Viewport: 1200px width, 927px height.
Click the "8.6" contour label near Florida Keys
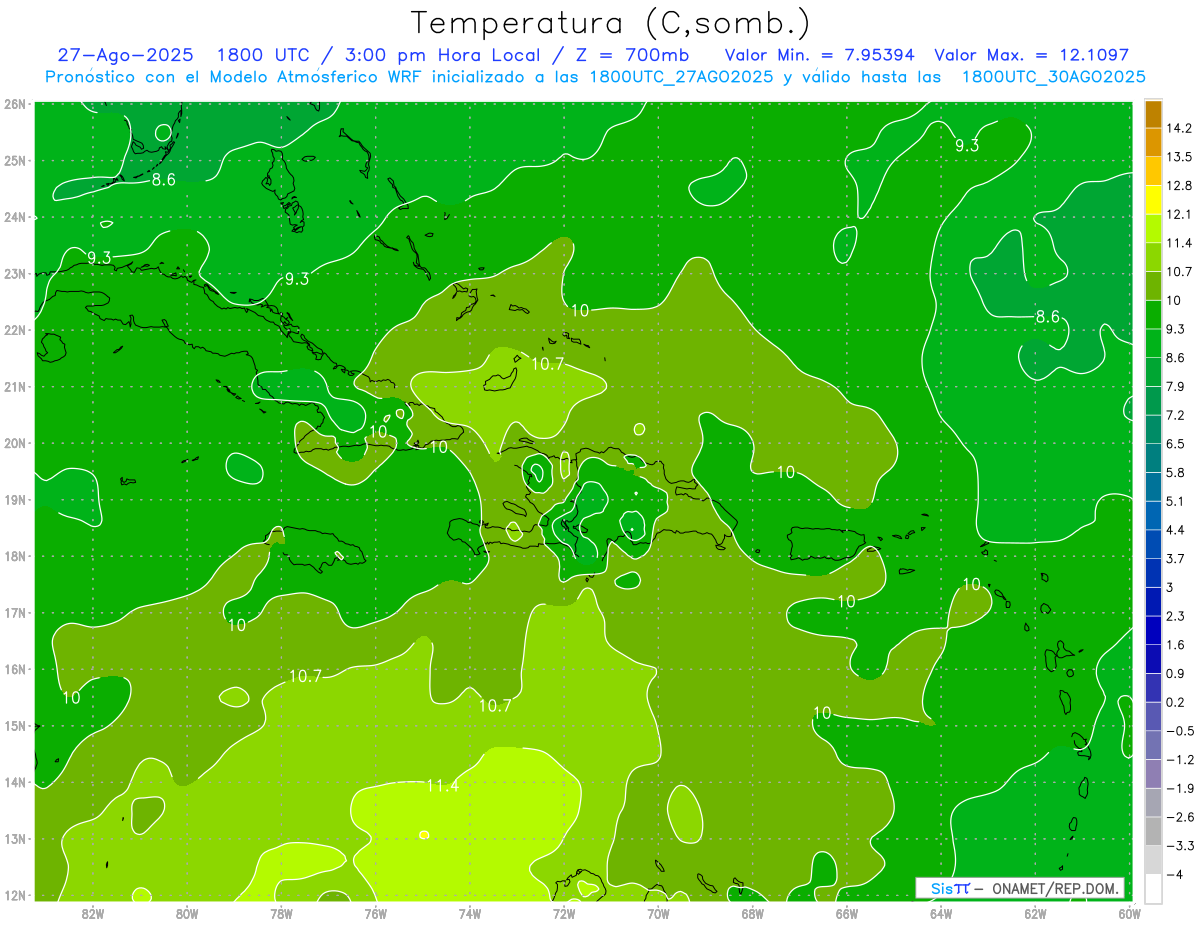pos(163,180)
